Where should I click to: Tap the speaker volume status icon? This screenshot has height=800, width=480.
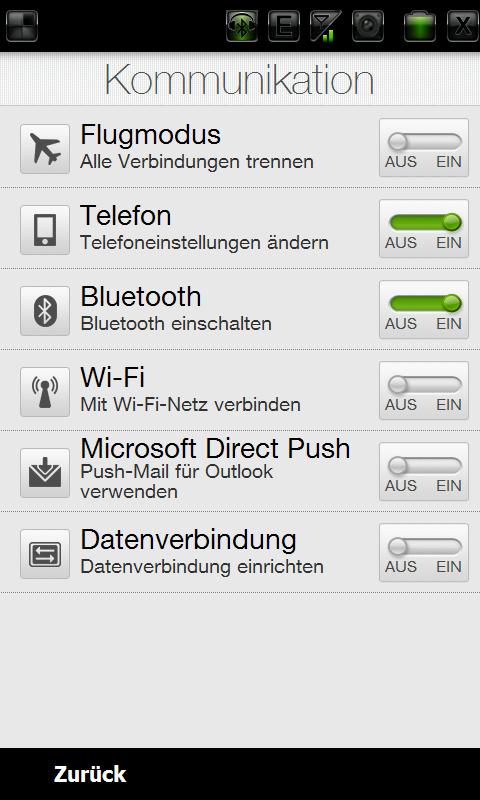(368, 26)
